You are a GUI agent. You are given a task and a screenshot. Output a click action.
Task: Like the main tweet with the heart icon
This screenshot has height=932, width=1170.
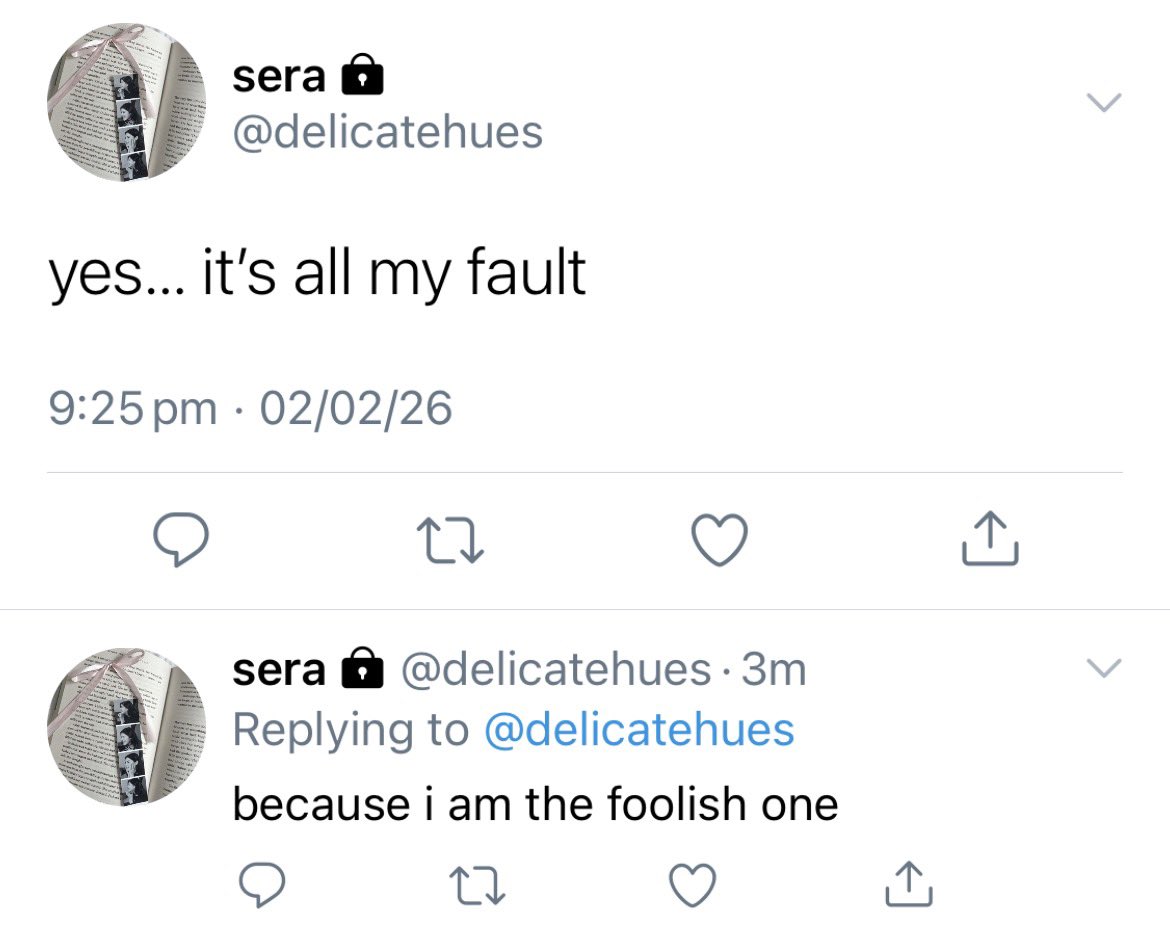coord(719,540)
